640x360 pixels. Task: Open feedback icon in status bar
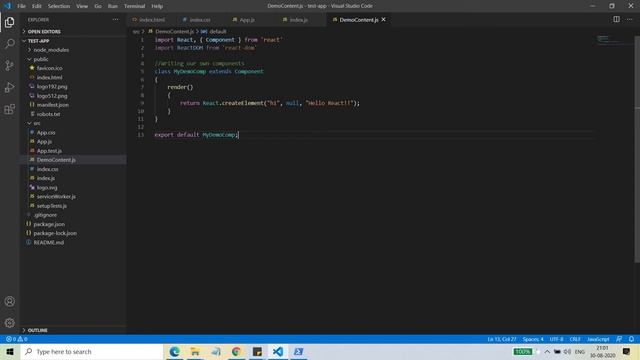(619, 339)
